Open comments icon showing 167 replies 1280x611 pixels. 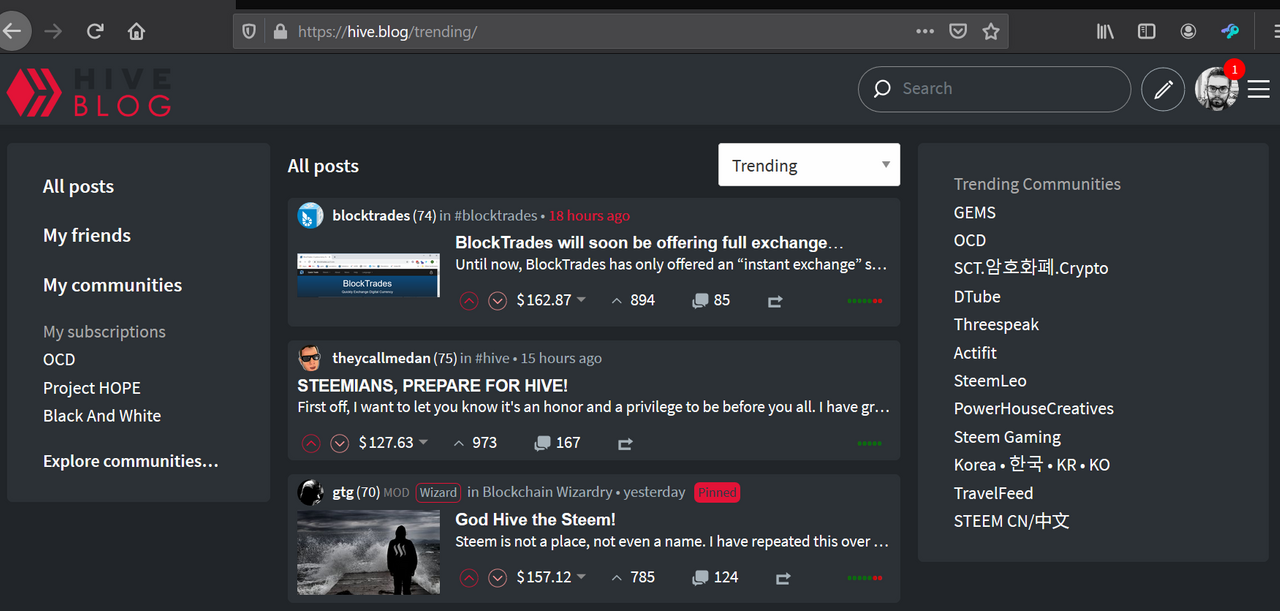coord(542,443)
